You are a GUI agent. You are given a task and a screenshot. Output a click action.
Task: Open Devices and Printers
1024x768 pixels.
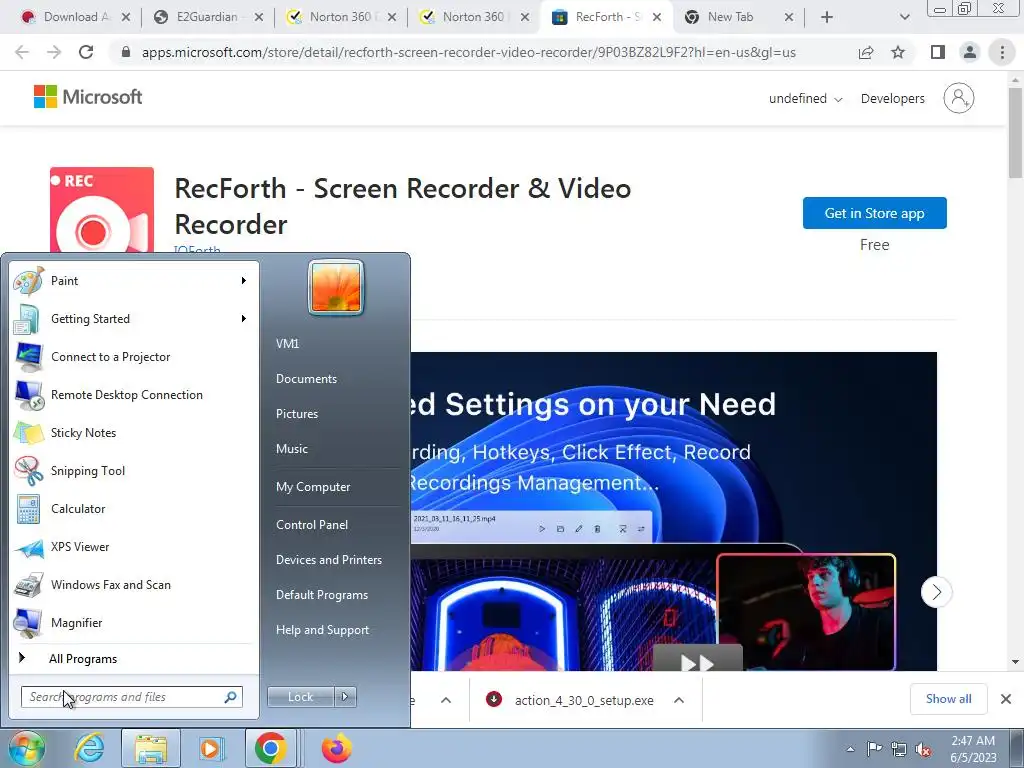tap(328, 560)
